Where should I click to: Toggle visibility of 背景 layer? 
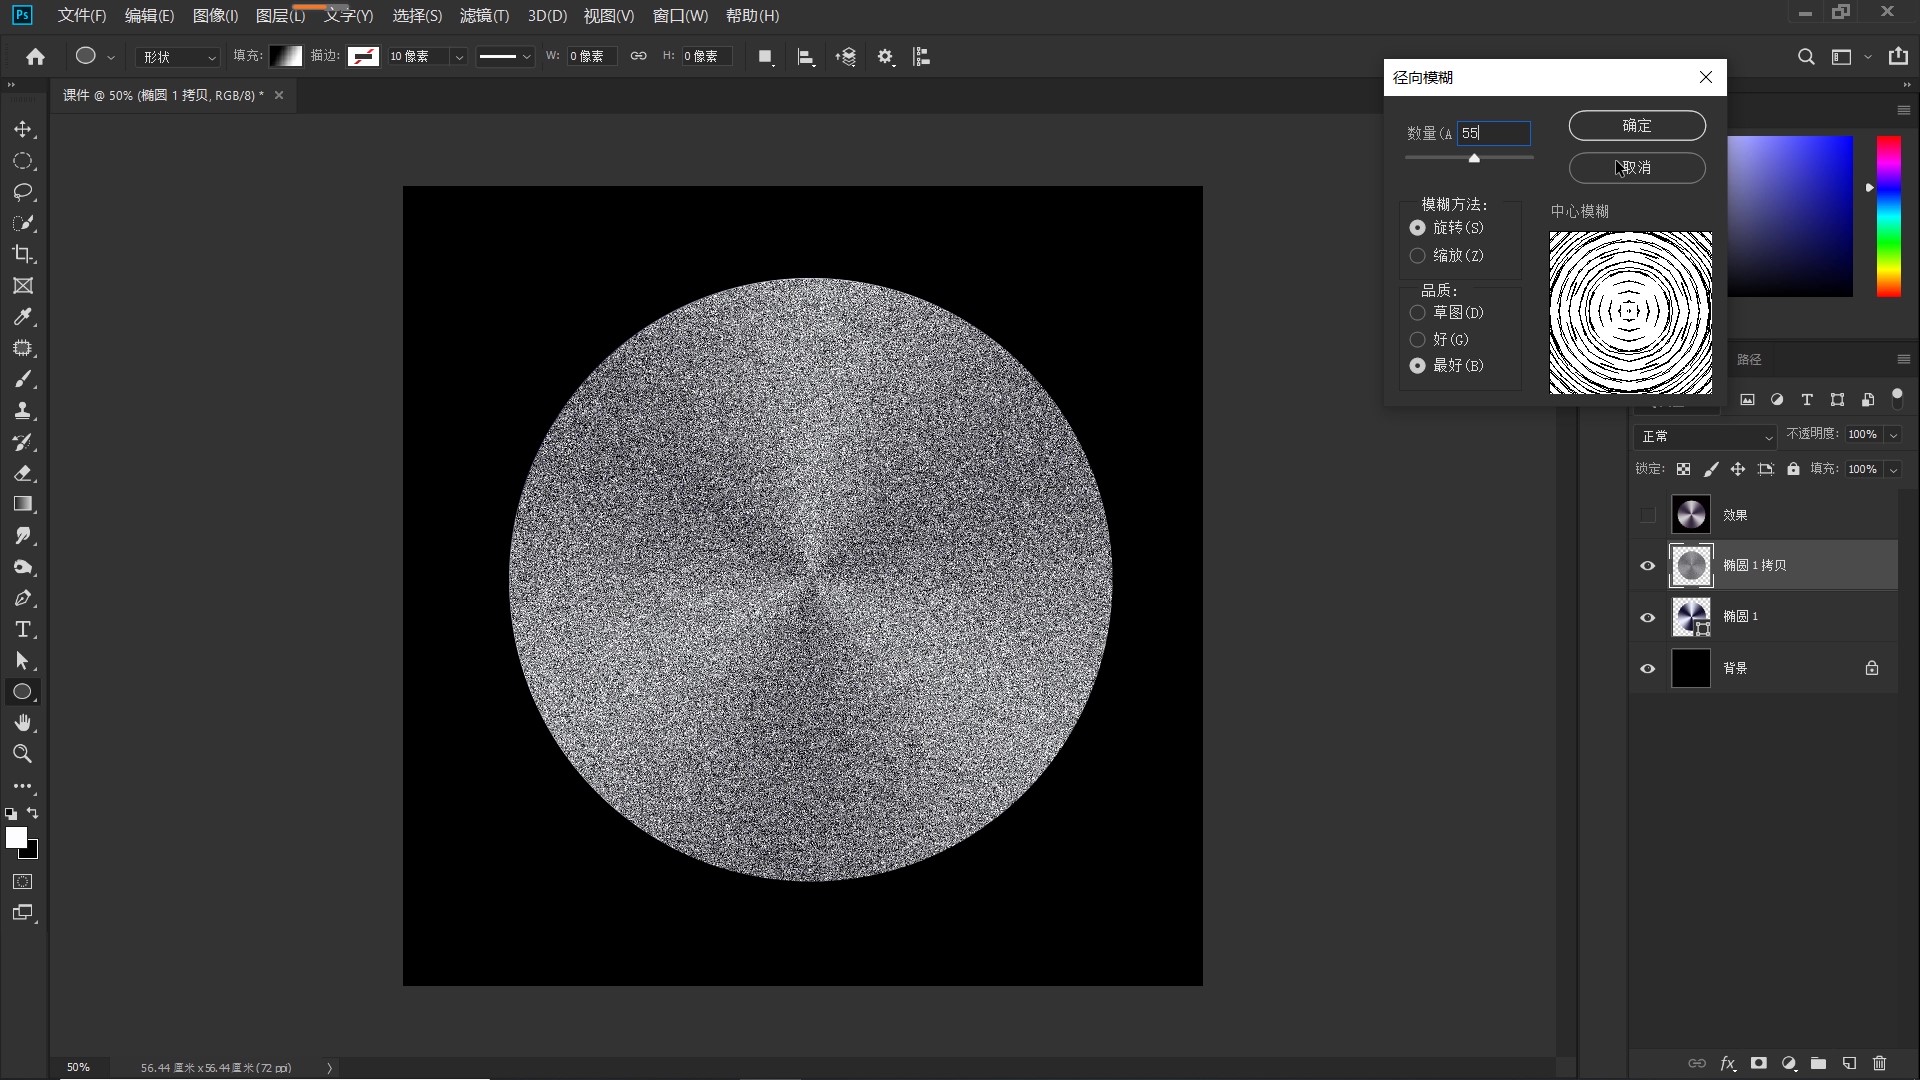[x=1647, y=667]
